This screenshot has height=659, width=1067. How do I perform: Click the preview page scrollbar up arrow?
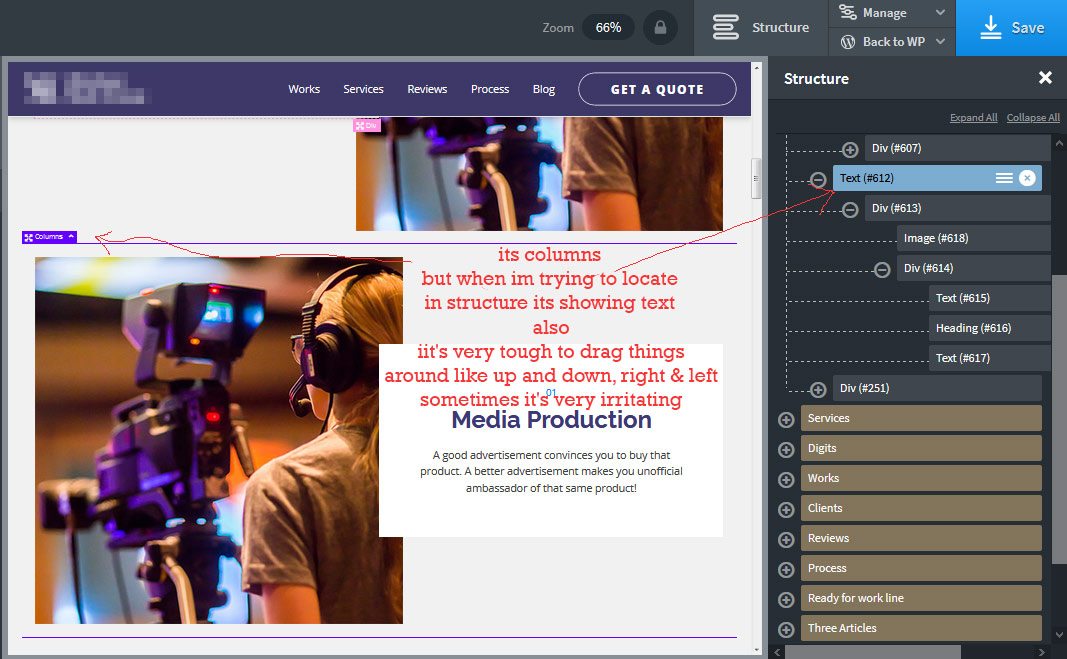(x=756, y=68)
